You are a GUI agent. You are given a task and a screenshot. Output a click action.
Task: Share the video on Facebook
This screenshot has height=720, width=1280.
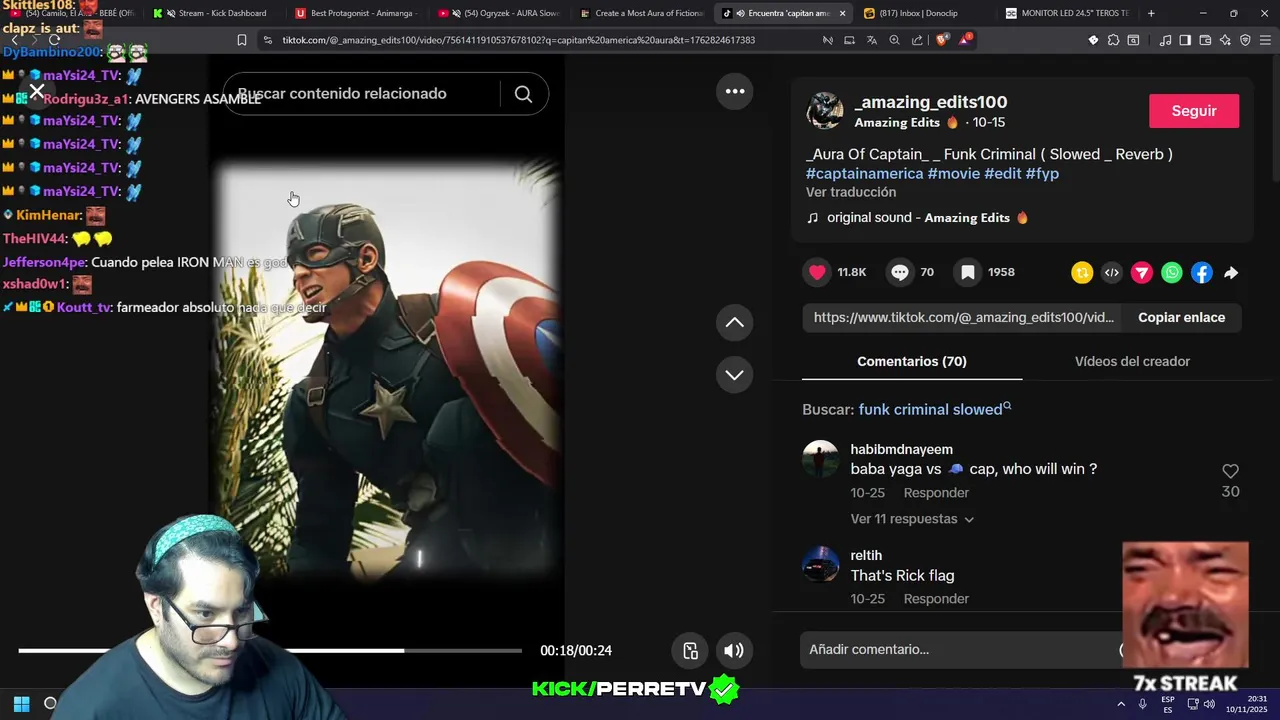tap(1202, 273)
